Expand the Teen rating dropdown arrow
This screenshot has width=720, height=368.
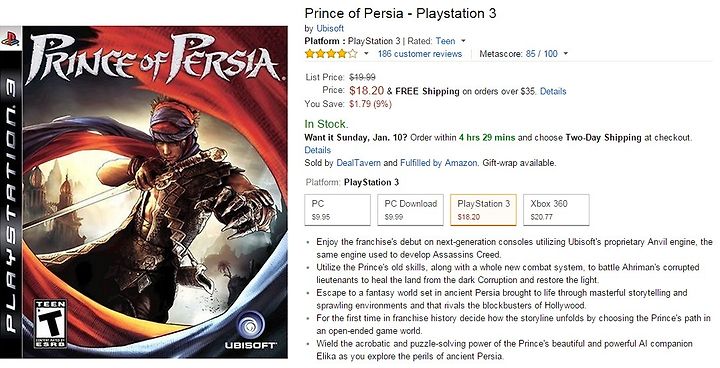[463, 41]
